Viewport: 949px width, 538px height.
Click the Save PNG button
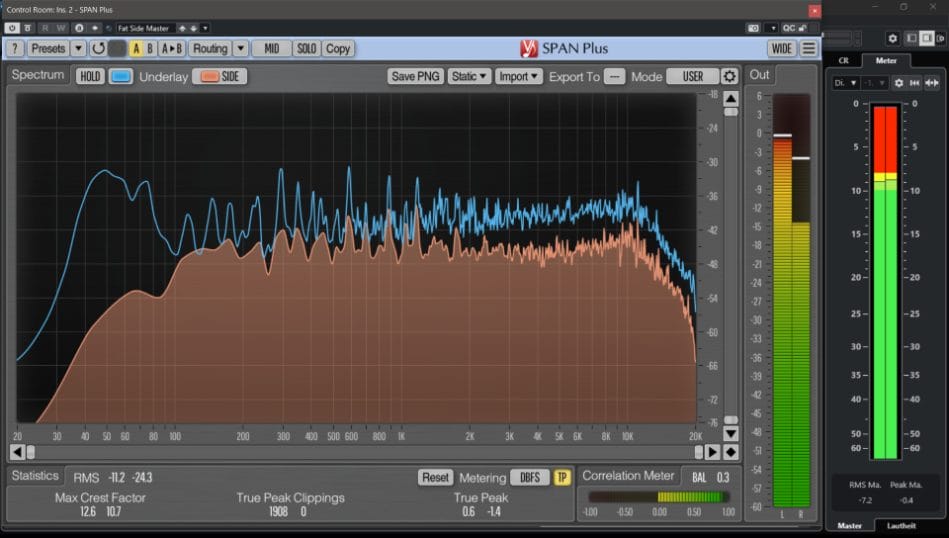tap(415, 76)
